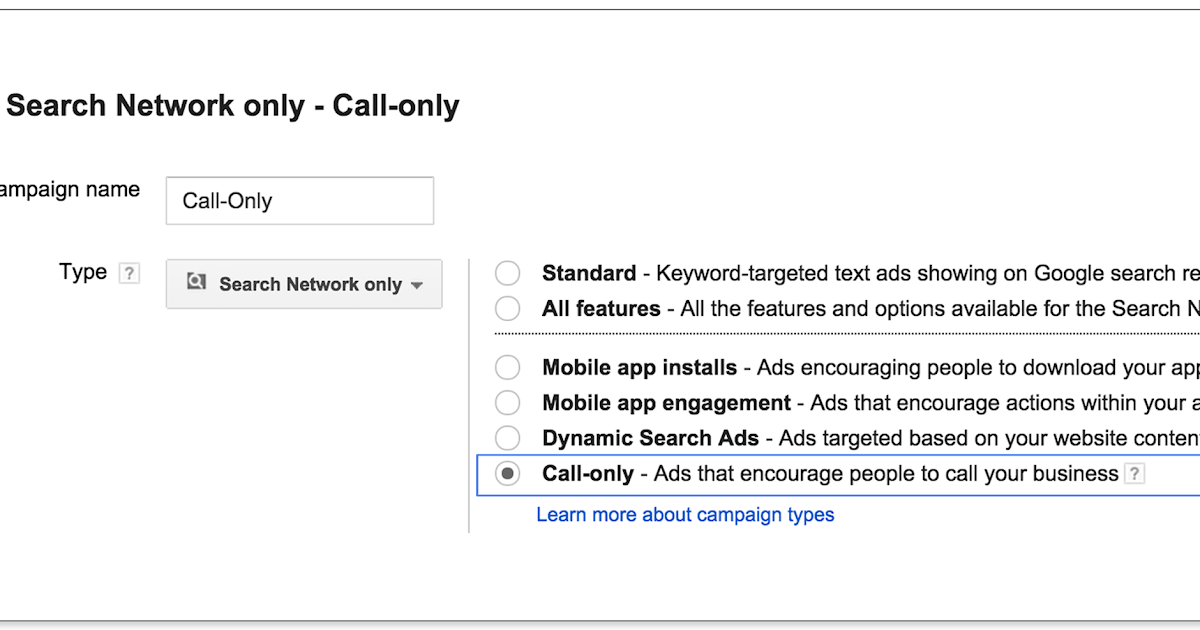This screenshot has height=630, width=1200.
Task: Select the Dynamic Search Ads radio button
Action: pos(508,438)
